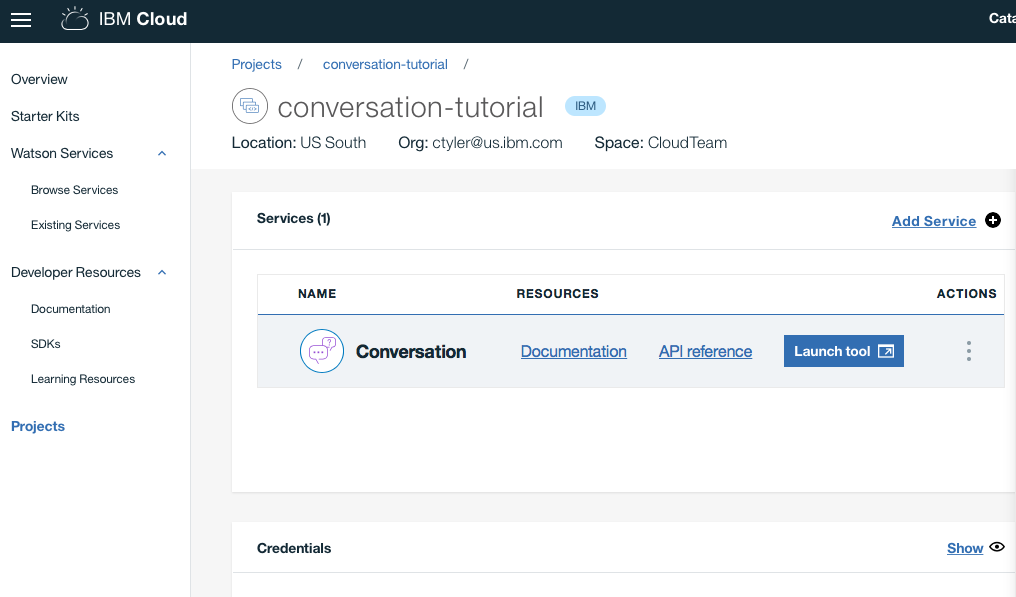Open the Conversation Documentation link

(x=573, y=351)
